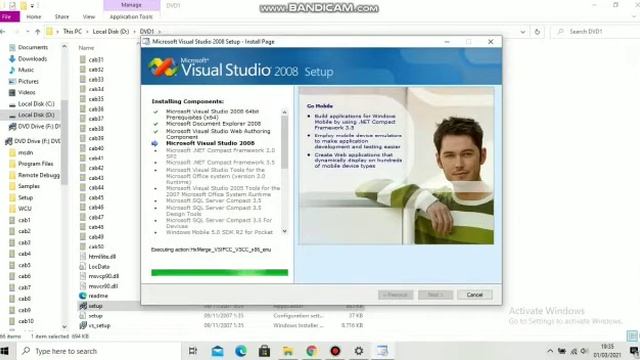Open the Mail app from taskbar
The height and width of the screenshot is (360, 640).
point(217,351)
